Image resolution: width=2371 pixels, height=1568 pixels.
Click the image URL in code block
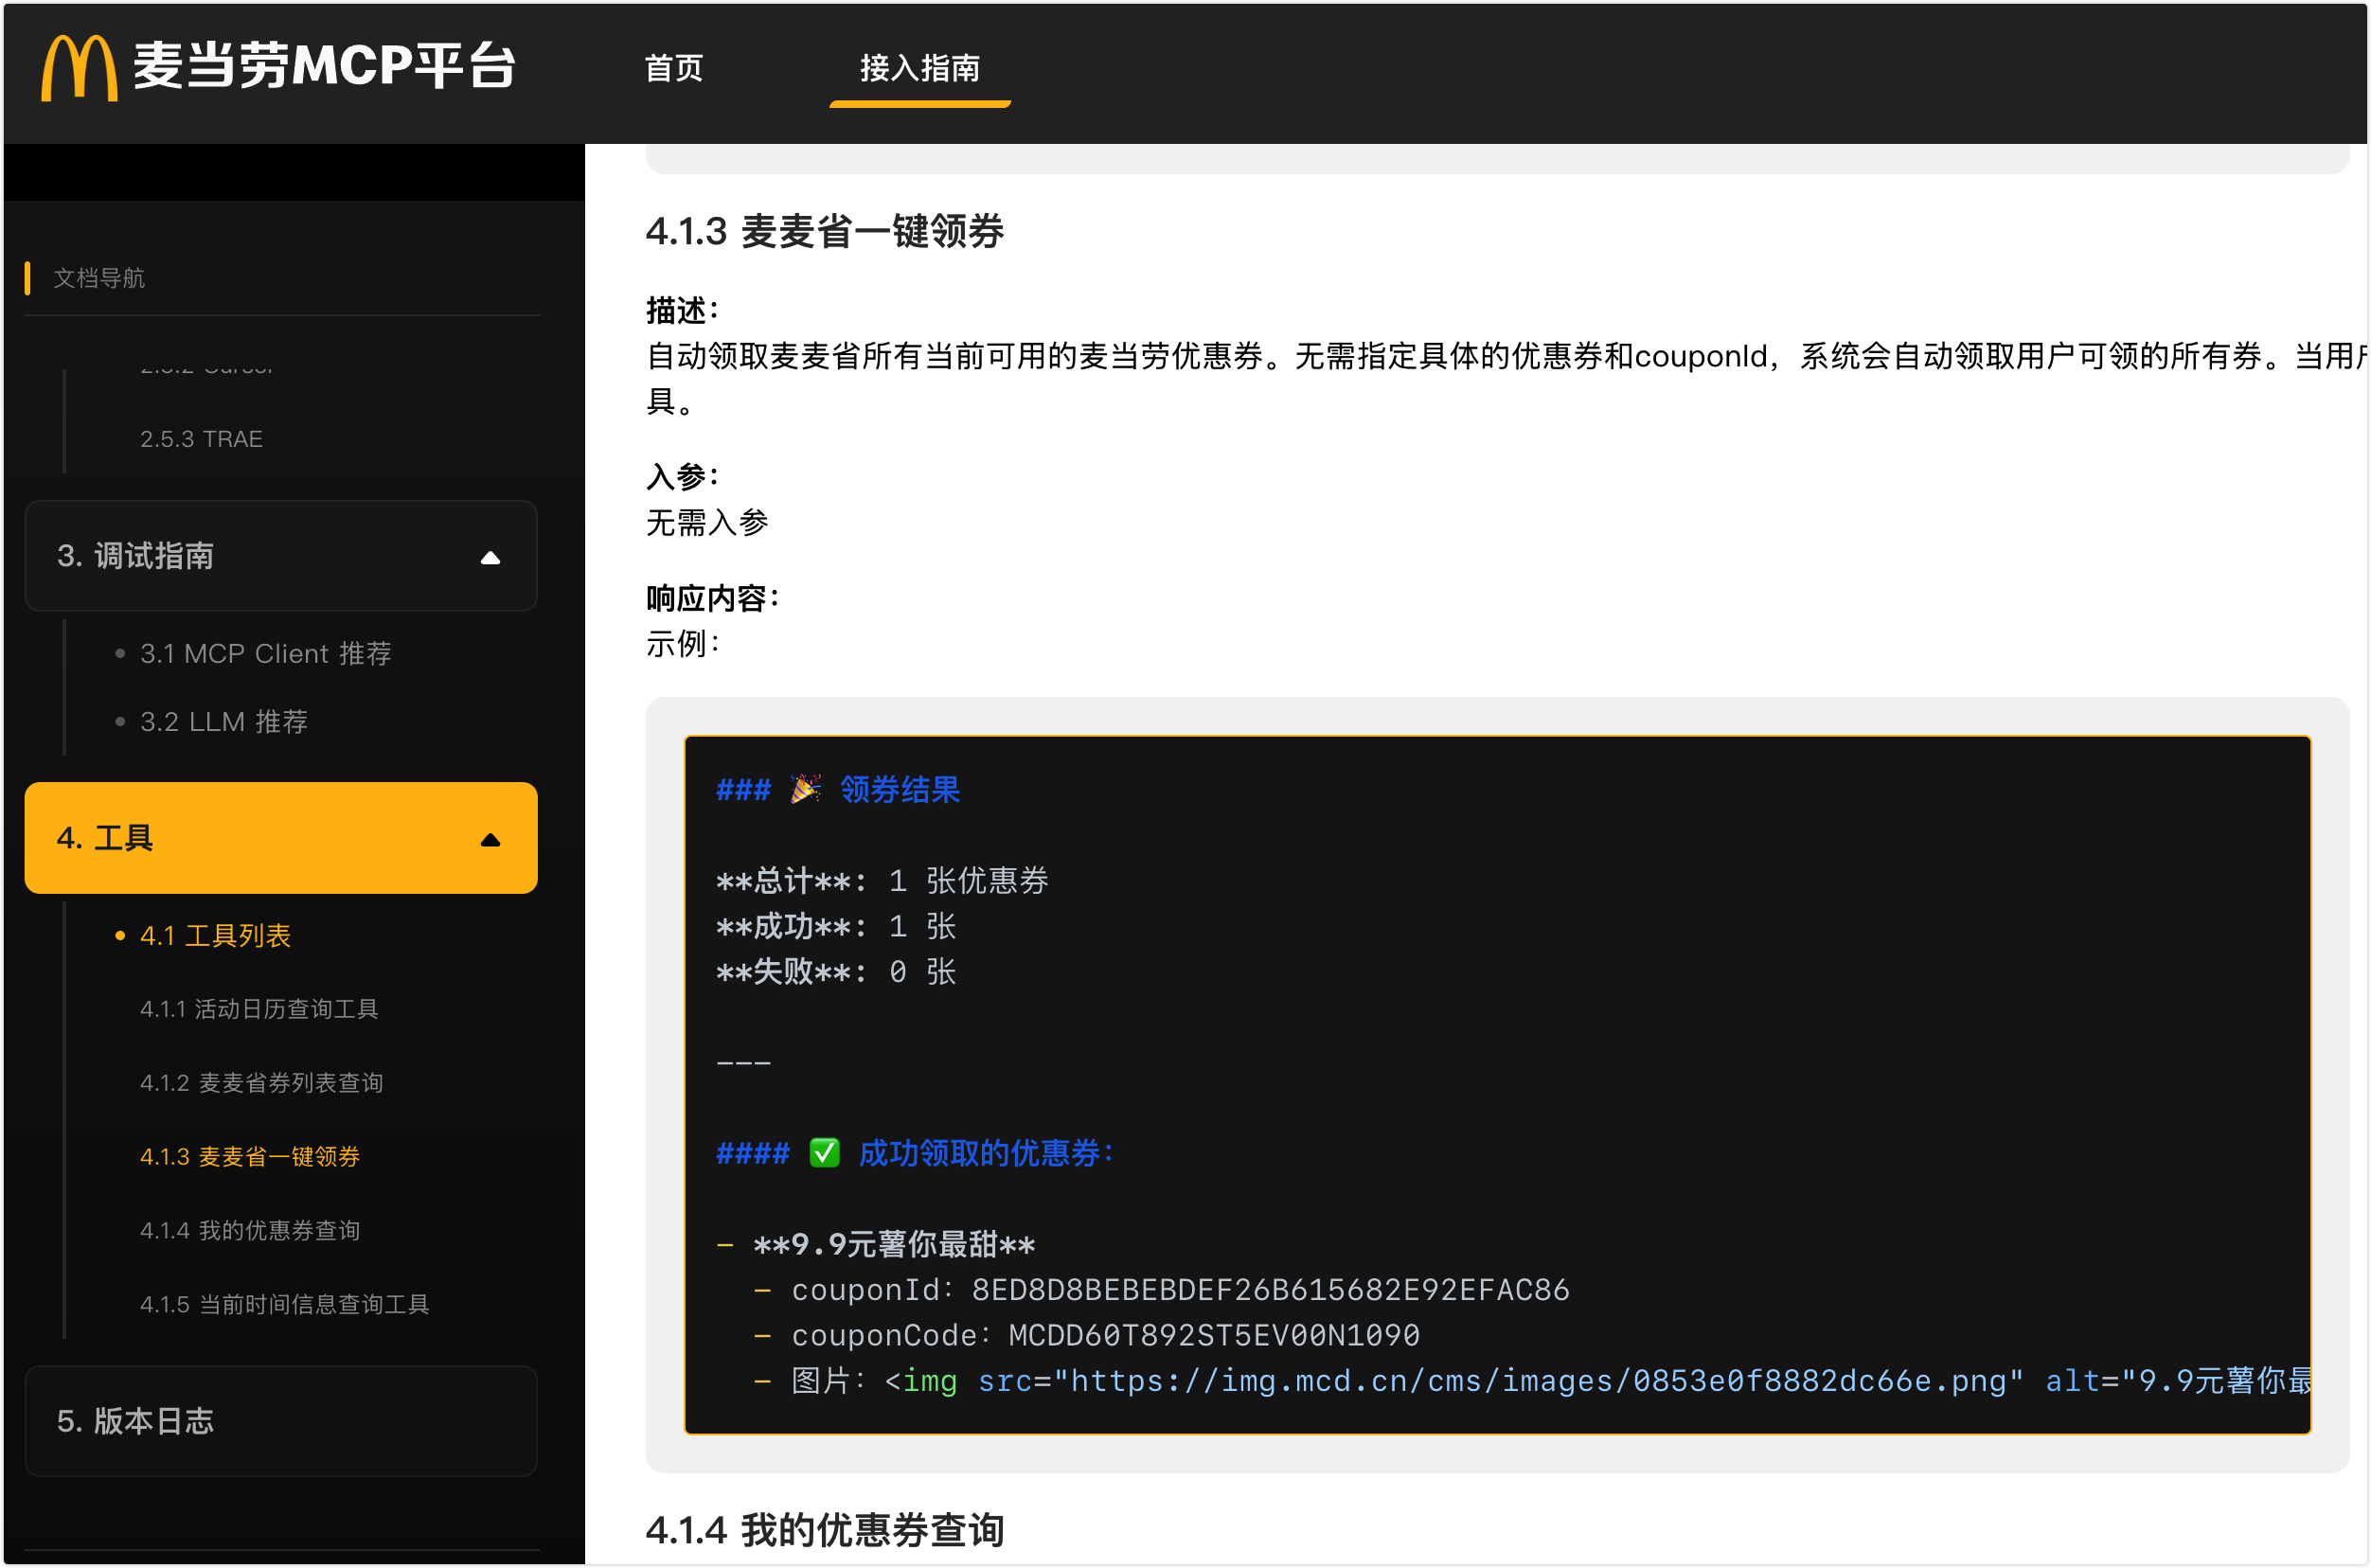point(1540,1381)
